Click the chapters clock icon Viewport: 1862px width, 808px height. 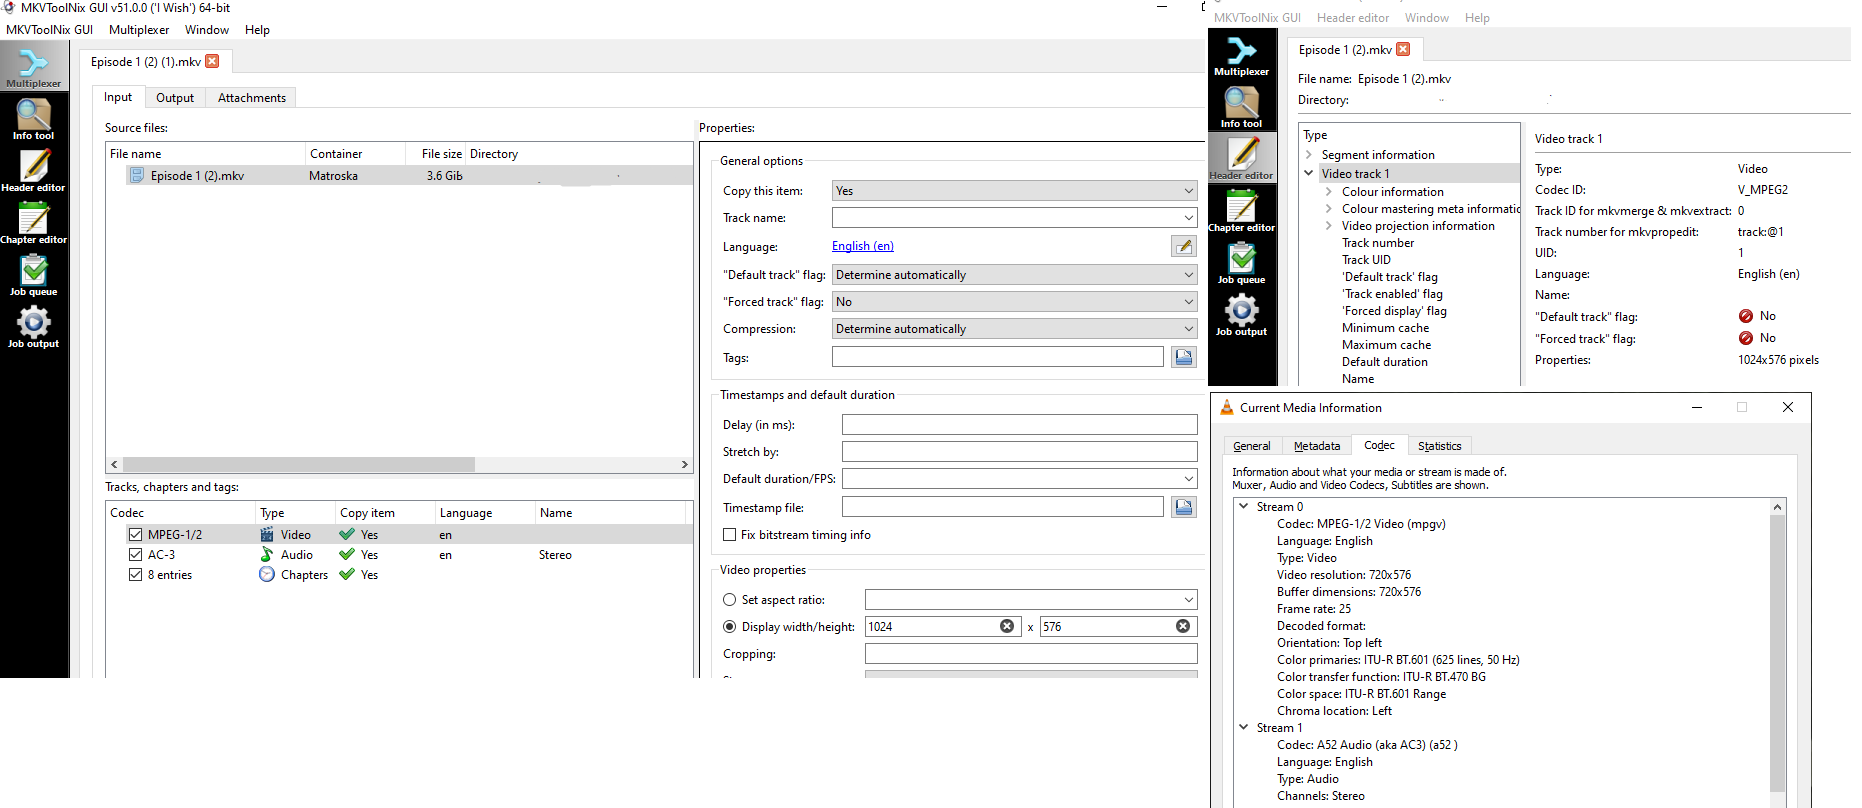[267, 574]
